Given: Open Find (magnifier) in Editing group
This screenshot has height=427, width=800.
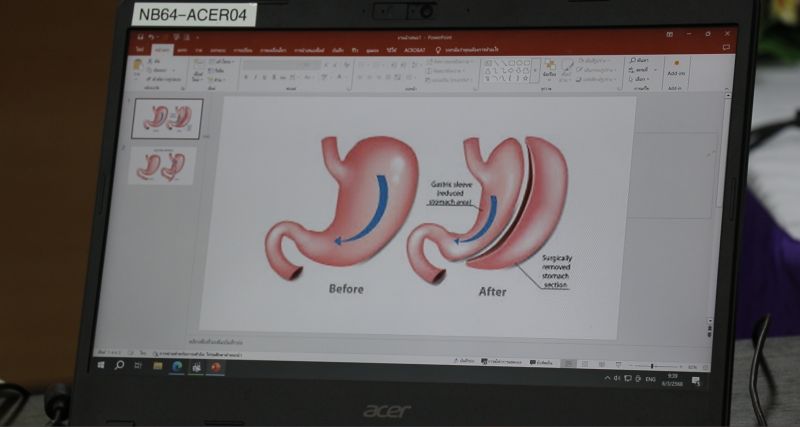Looking at the screenshot, I should 639,60.
